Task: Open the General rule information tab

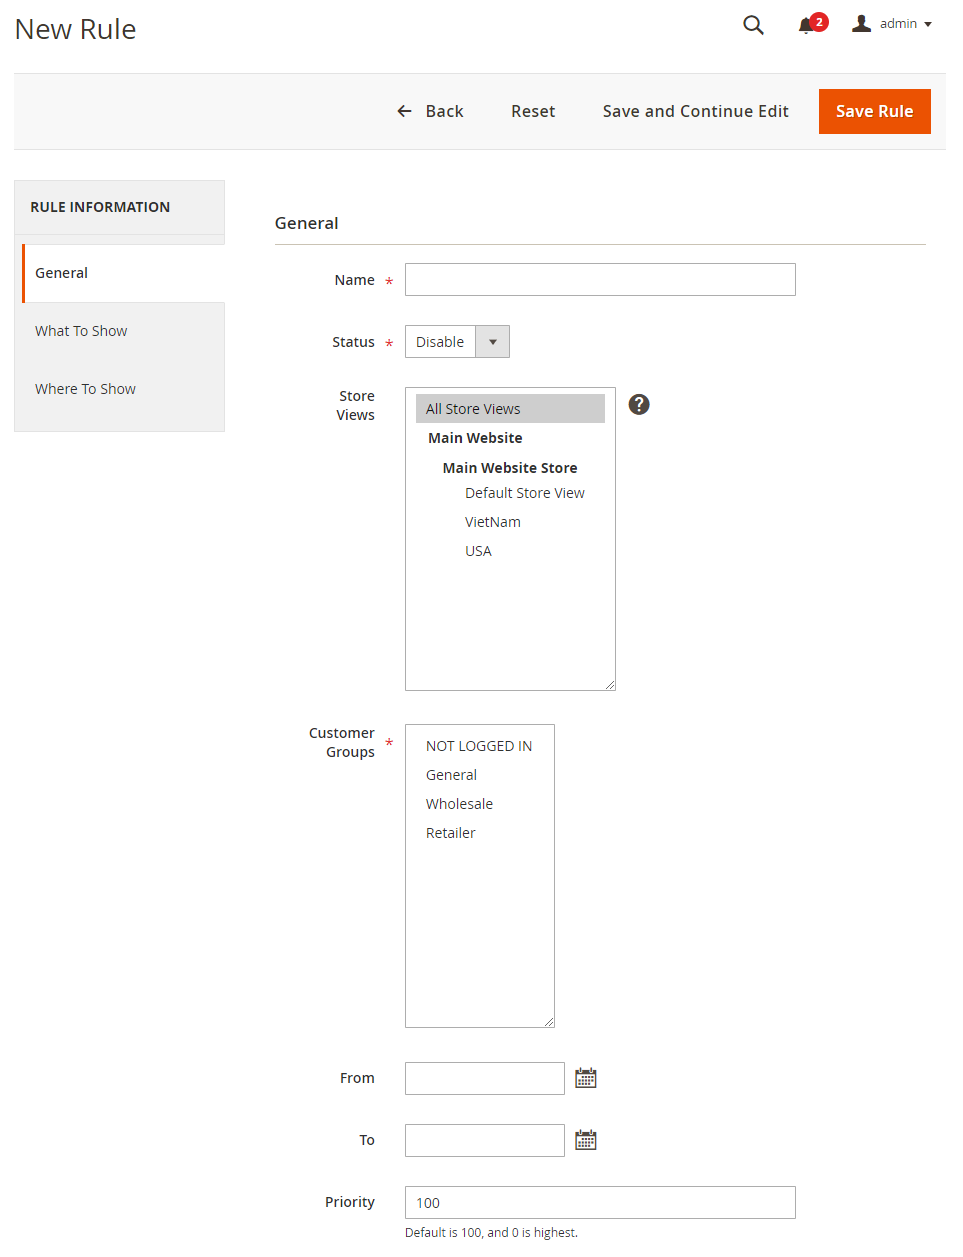Action: pyautogui.click(x=62, y=273)
